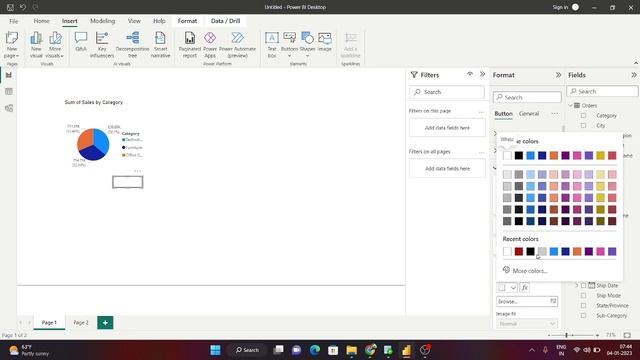Viewport: 640px width, 360px height.
Task: Switch to Data view in the left sidebar
Action: tap(9, 92)
